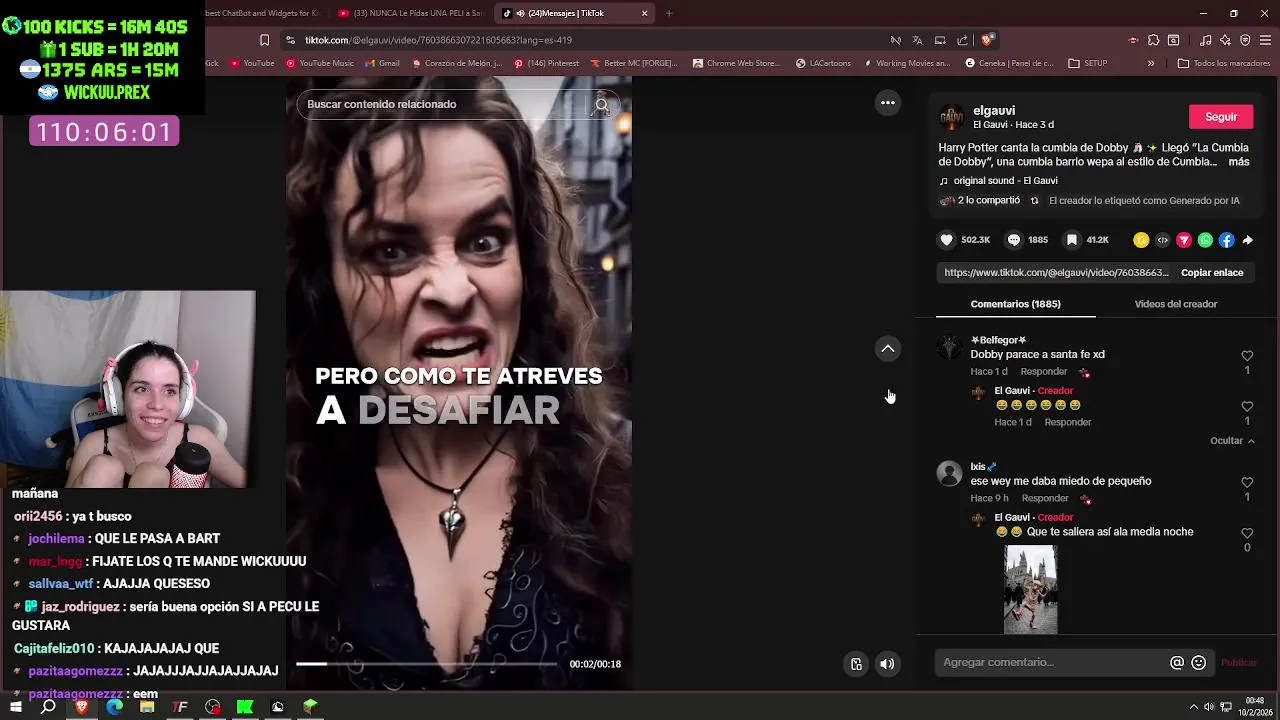The width and height of the screenshot is (1280, 720).
Task: Collapse replies with the Ocultar chevron
Action: [1232, 440]
